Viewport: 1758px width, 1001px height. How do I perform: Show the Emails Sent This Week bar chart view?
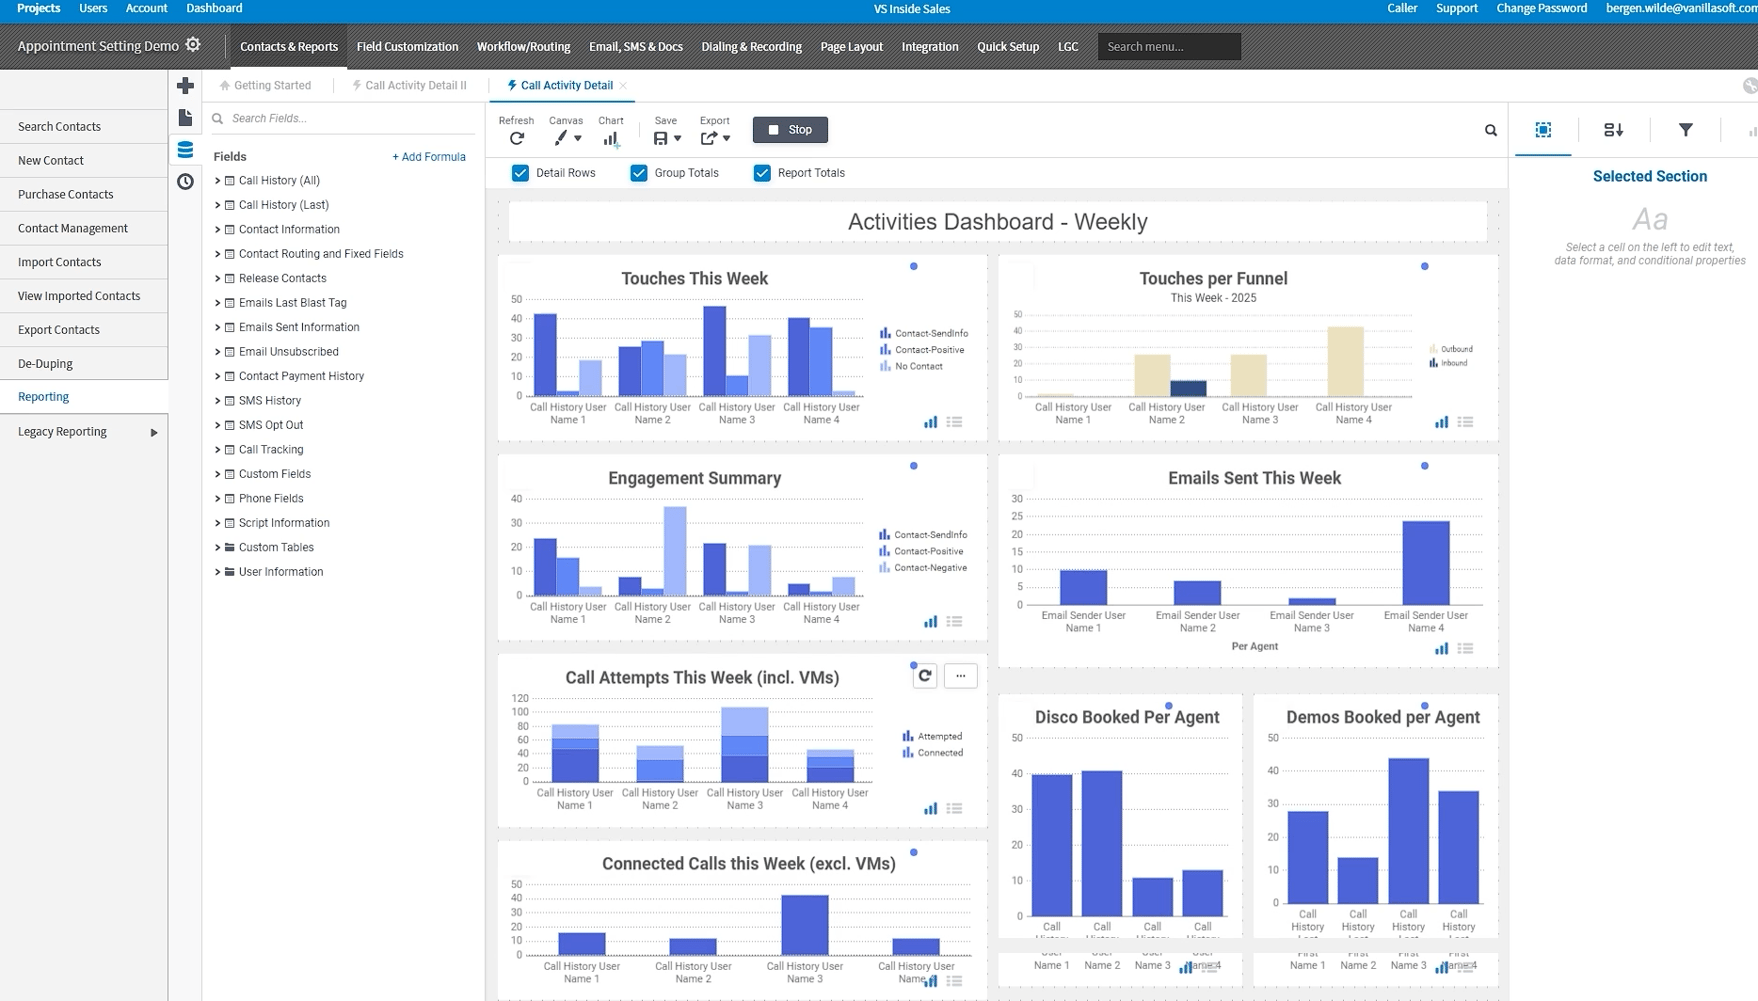point(1441,649)
